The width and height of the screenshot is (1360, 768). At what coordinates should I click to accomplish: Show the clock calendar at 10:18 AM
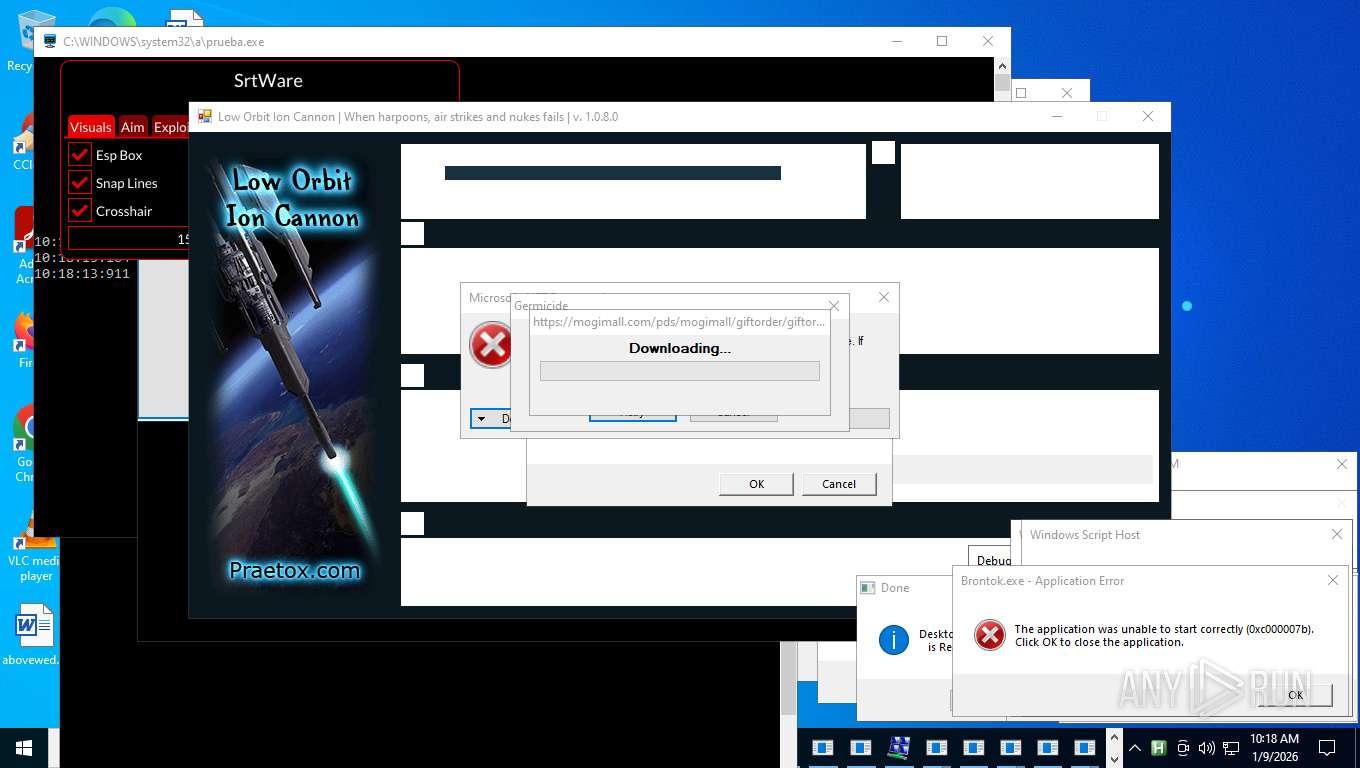pos(1274,747)
